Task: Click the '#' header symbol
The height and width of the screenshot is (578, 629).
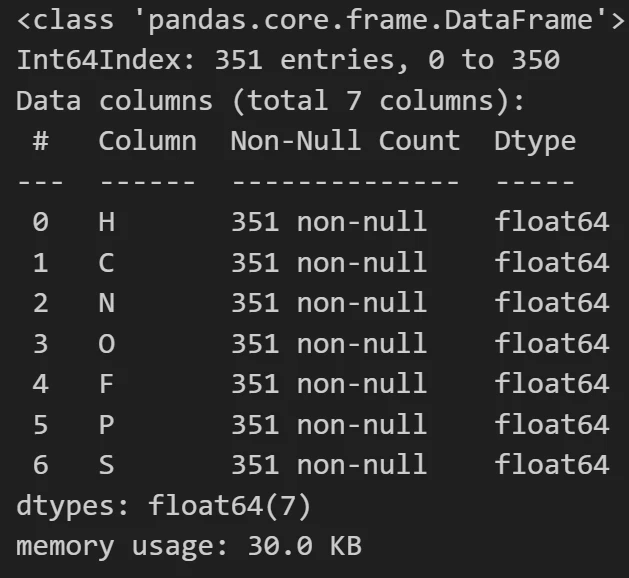Action: click(41, 141)
